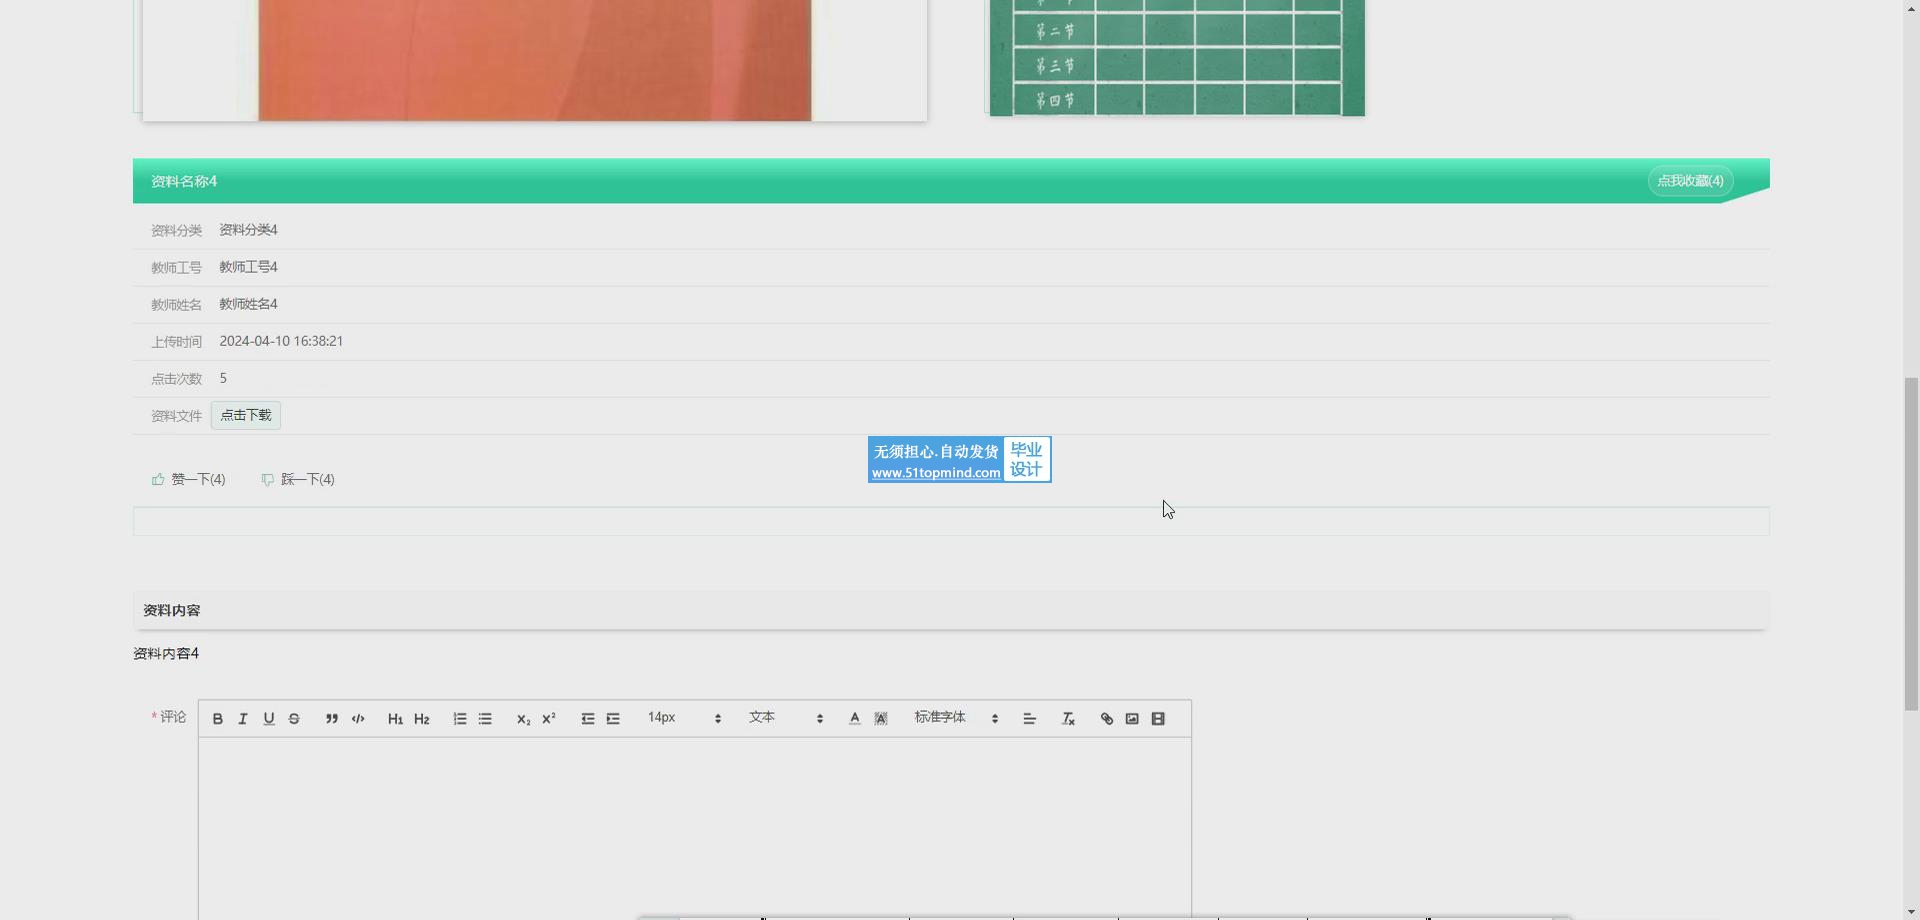Open the text background color picker

tap(881, 719)
